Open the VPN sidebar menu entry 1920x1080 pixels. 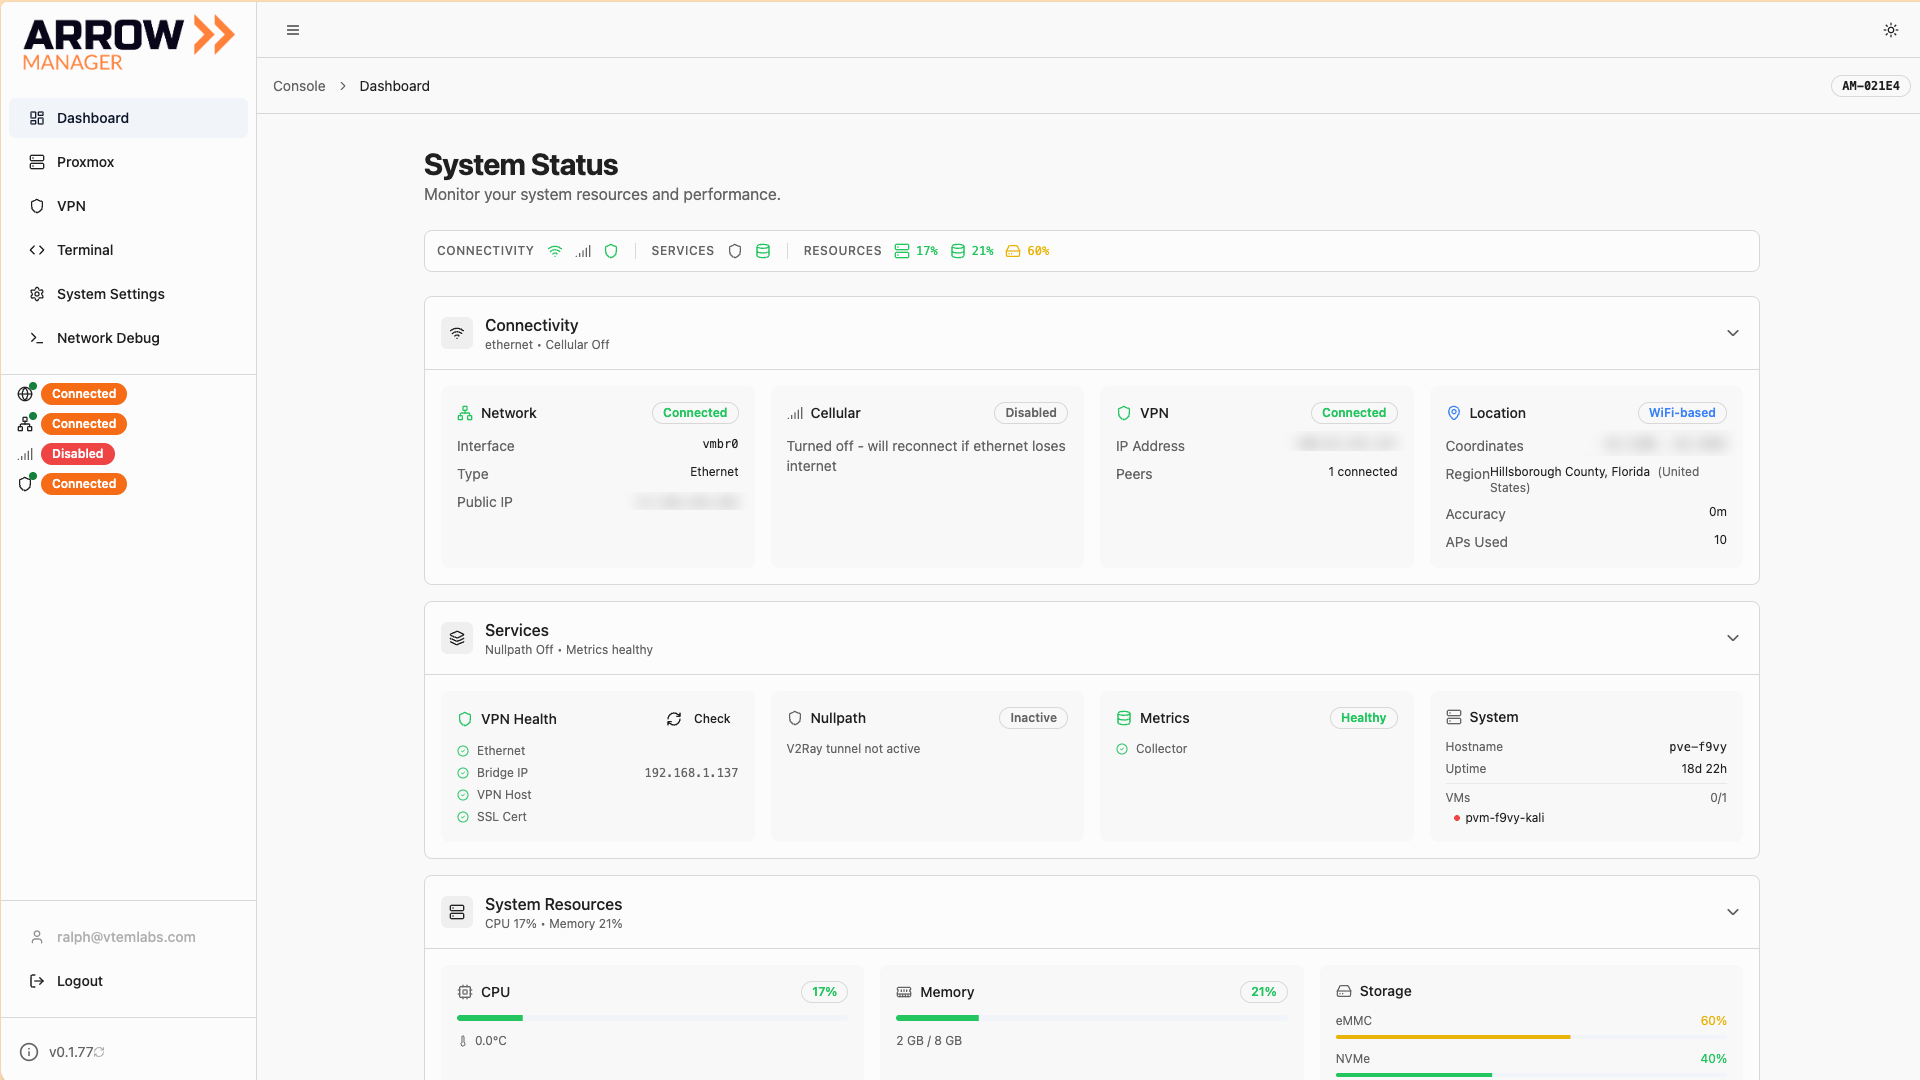click(x=70, y=206)
